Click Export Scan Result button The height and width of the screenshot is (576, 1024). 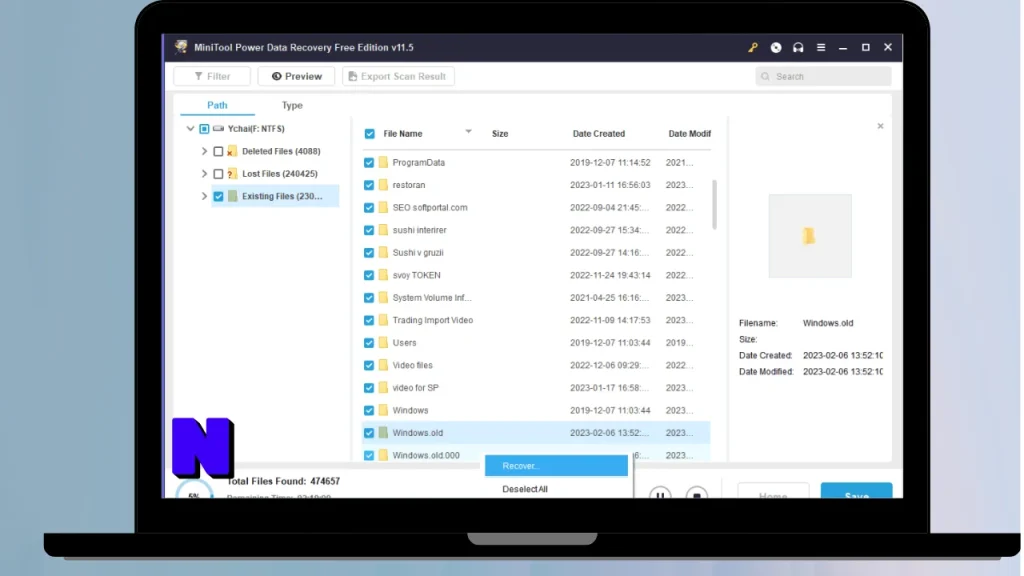(398, 76)
